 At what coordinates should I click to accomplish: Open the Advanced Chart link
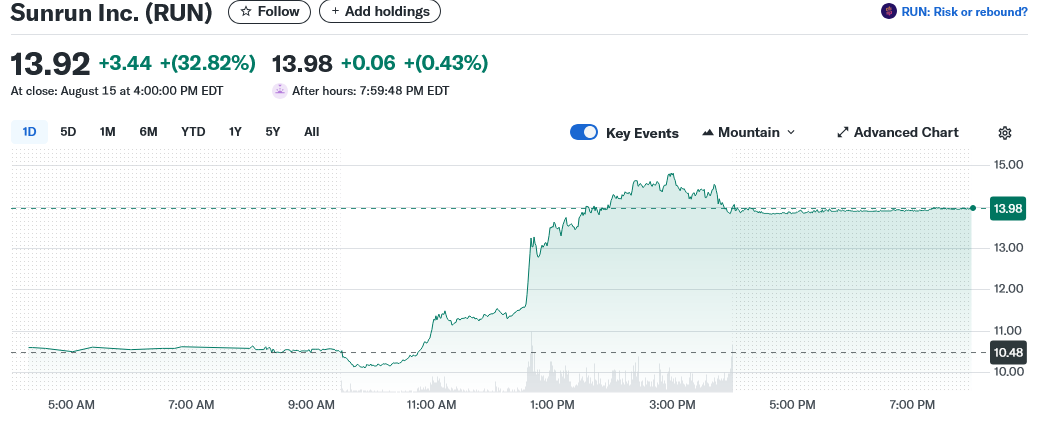(898, 132)
